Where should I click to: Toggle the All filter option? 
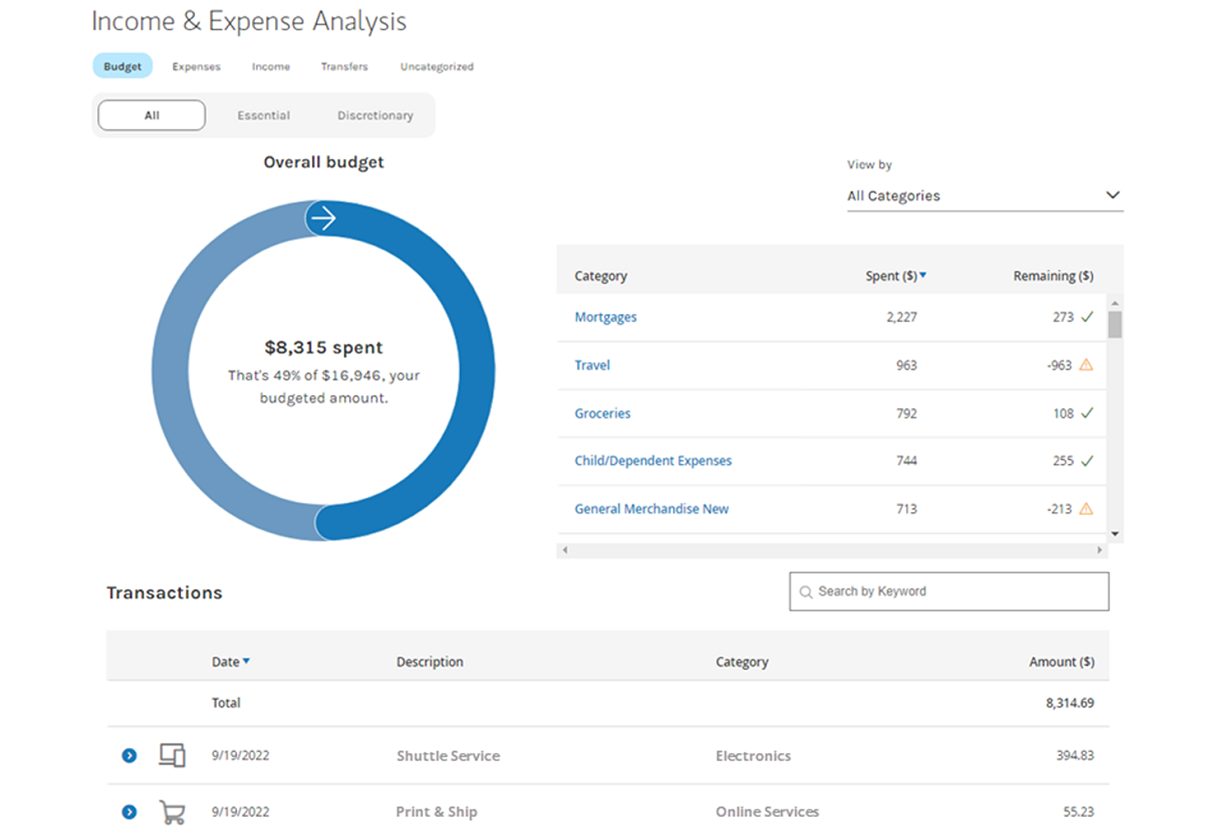151,115
